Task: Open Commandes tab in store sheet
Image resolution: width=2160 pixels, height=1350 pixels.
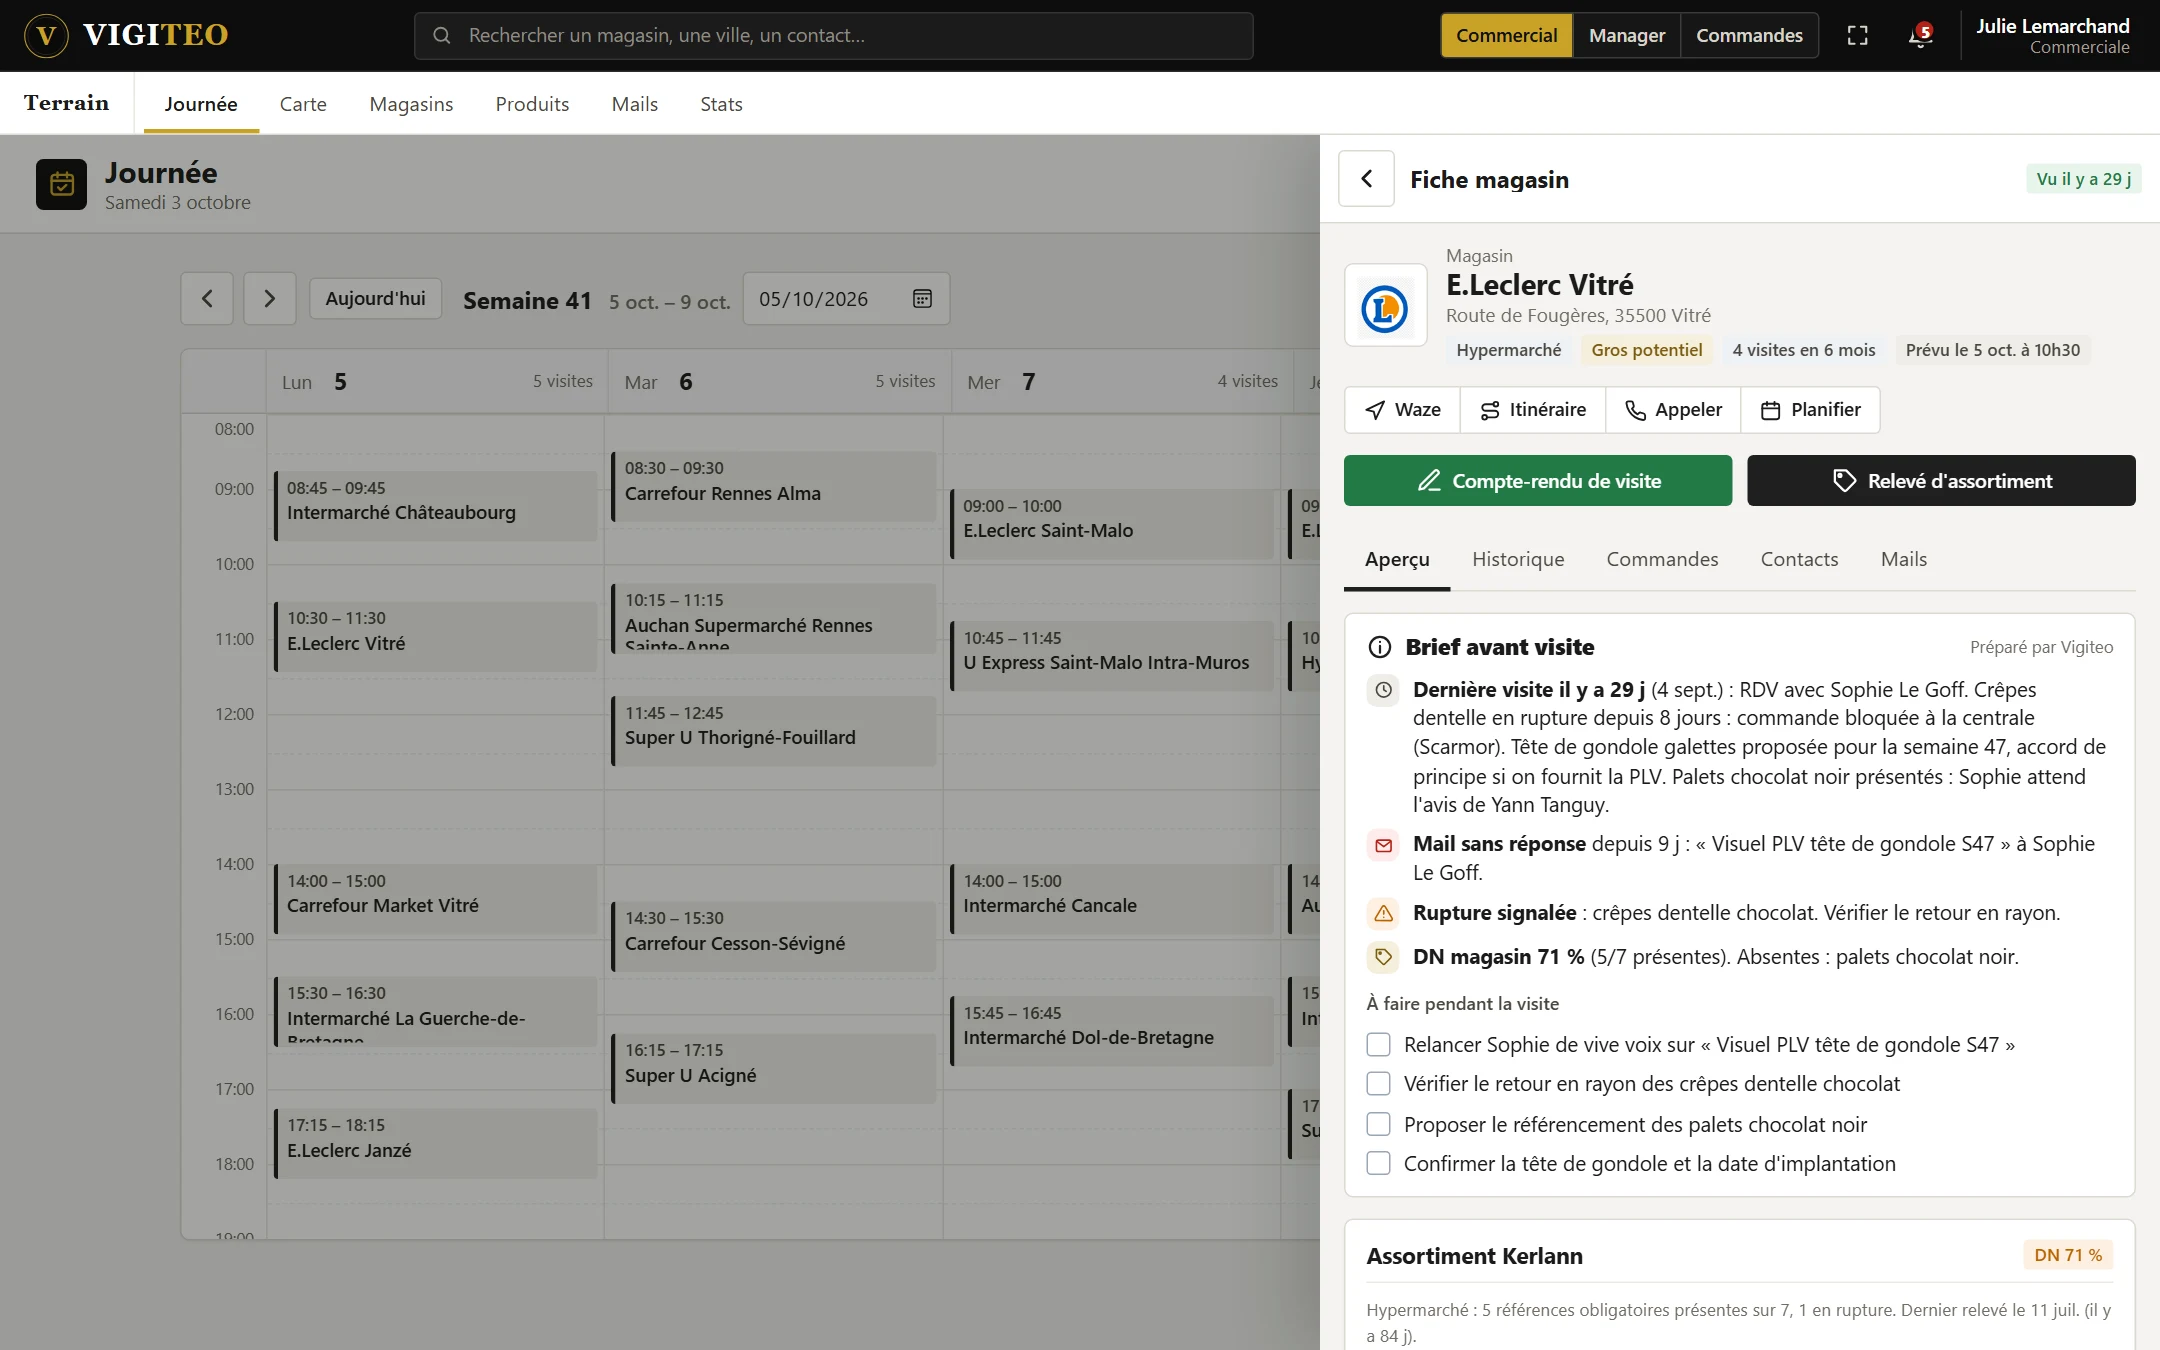Action: pyautogui.click(x=1662, y=560)
